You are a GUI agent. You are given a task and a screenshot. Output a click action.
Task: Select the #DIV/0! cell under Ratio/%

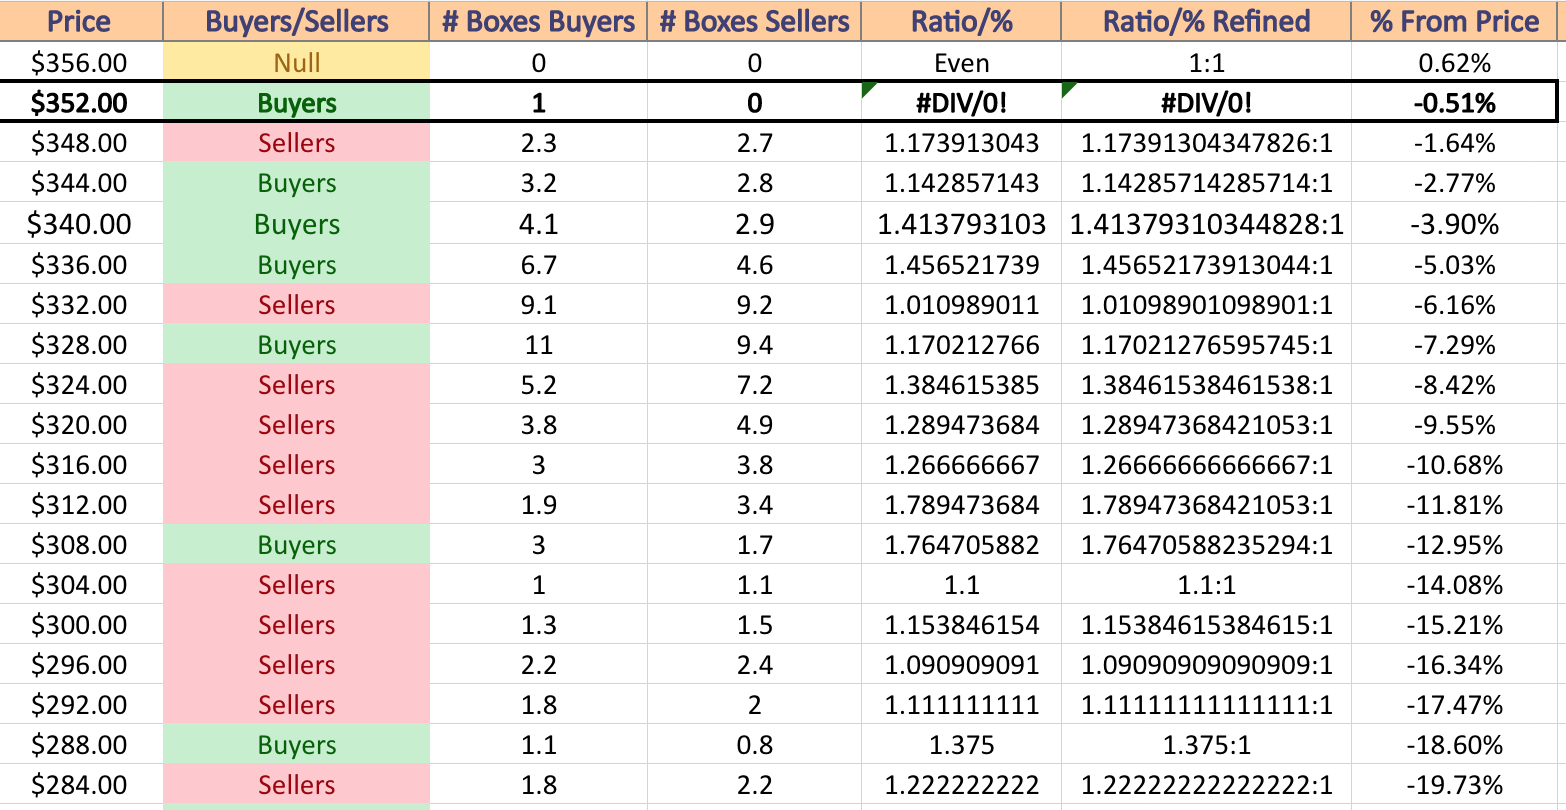click(x=961, y=103)
